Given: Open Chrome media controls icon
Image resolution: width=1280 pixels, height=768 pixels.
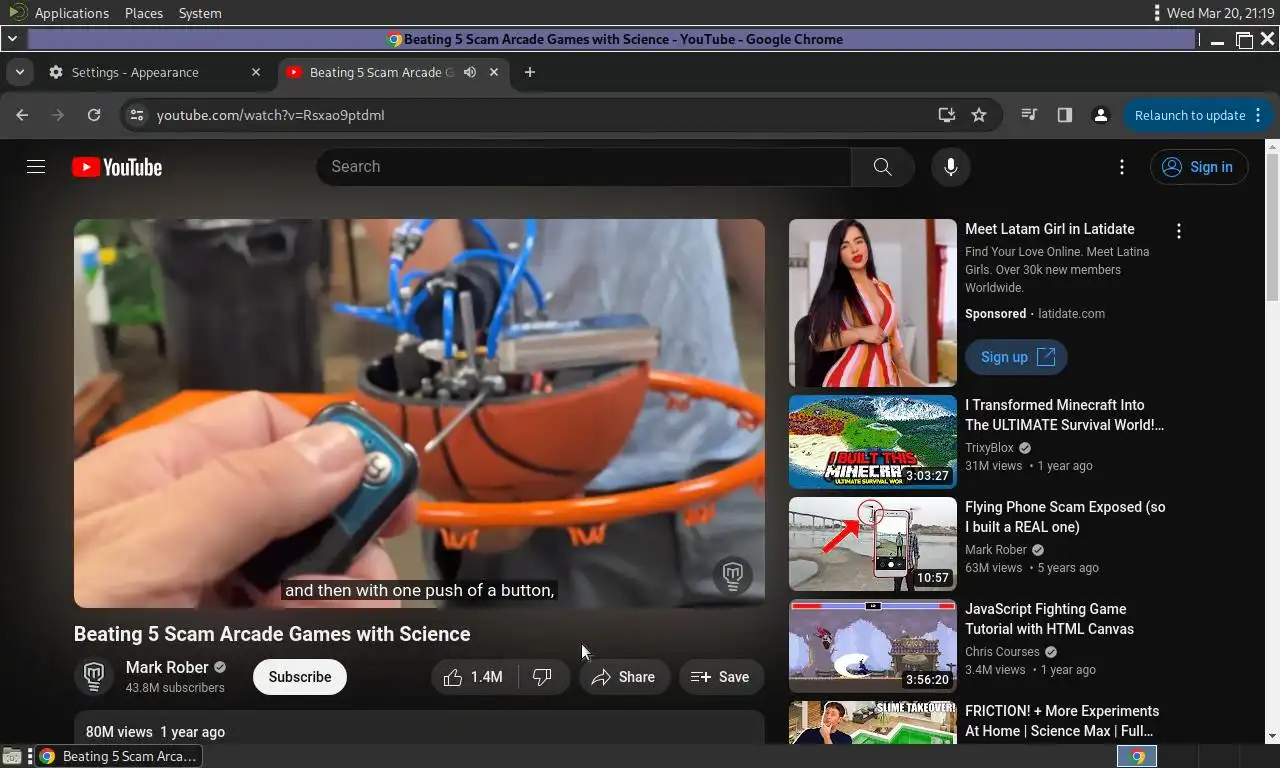Looking at the screenshot, I should pyautogui.click(x=1029, y=115).
